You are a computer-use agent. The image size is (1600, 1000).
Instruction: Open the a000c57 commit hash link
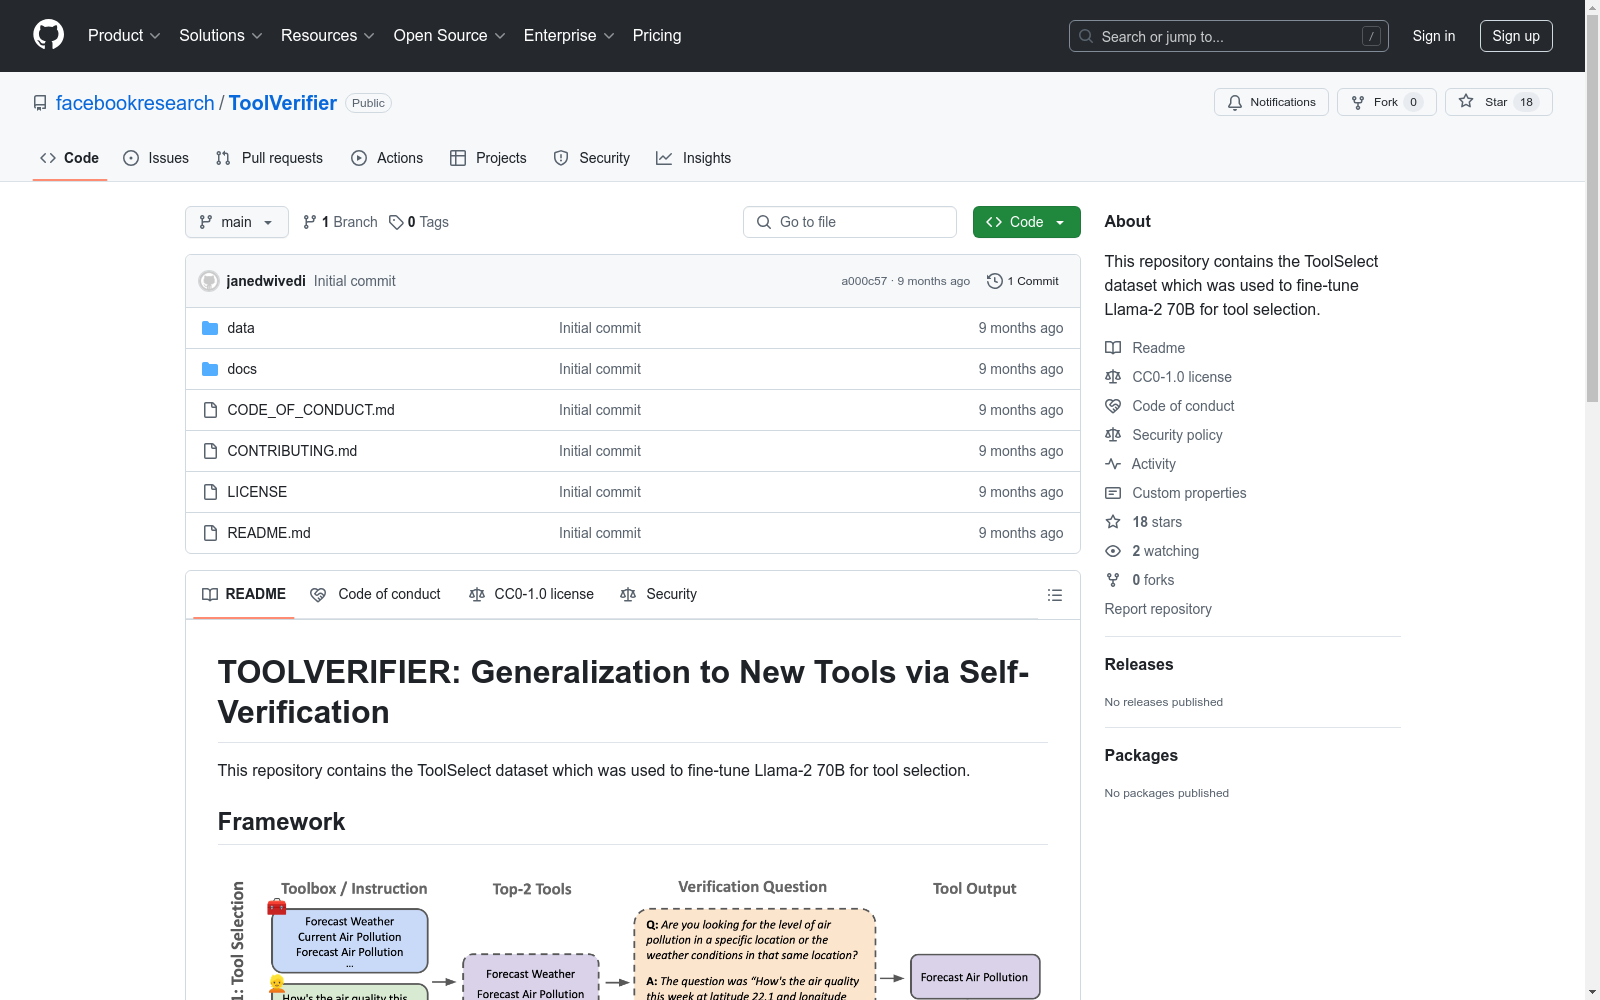coord(864,281)
